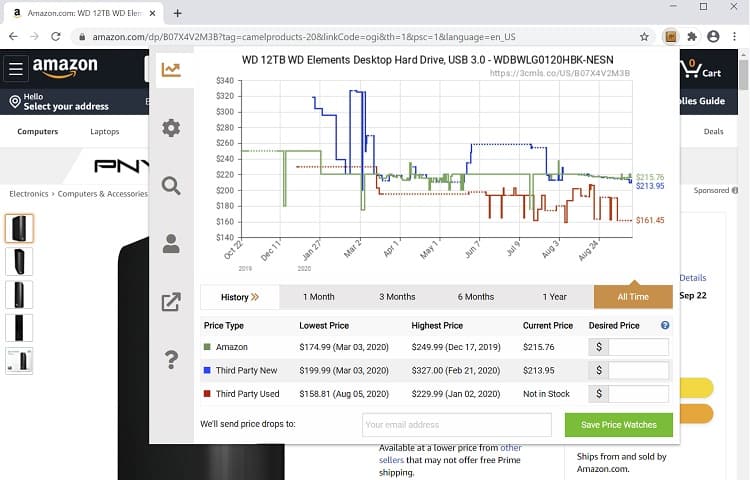Select the All Time range tab
Image resolution: width=750 pixels, height=480 pixels.
(633, 297)
